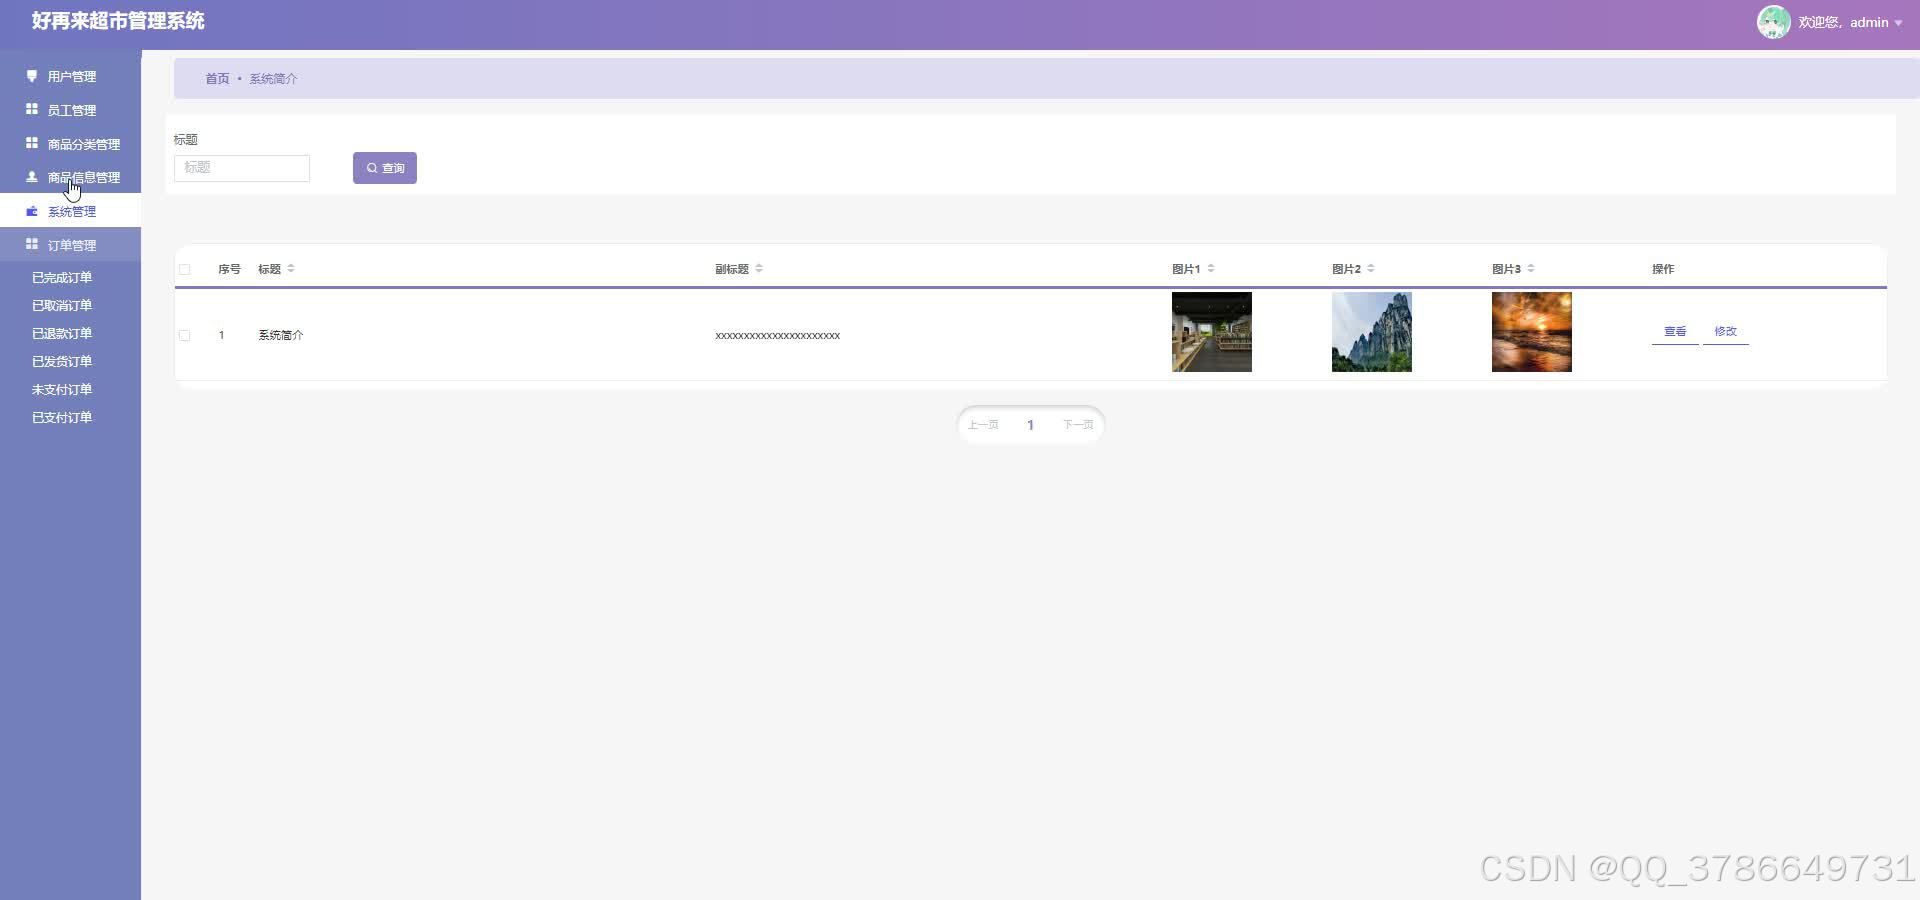Go to 已完成订单 submenu
The width and height of the screenshot is (1920, 900).
(x=62, y=277)
